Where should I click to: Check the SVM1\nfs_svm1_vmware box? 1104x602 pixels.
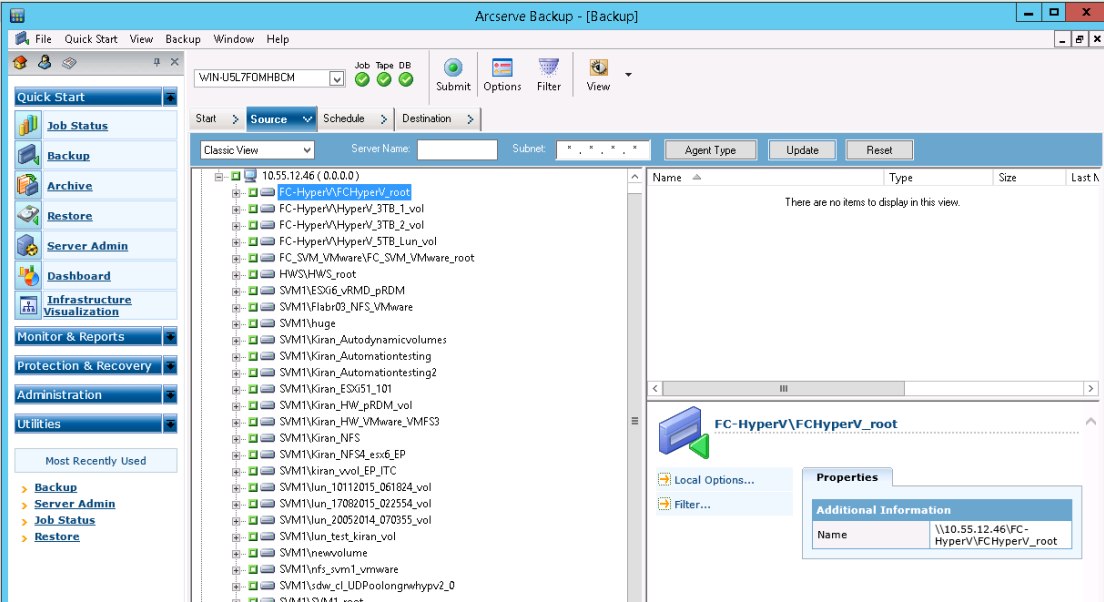click(253, 569)
